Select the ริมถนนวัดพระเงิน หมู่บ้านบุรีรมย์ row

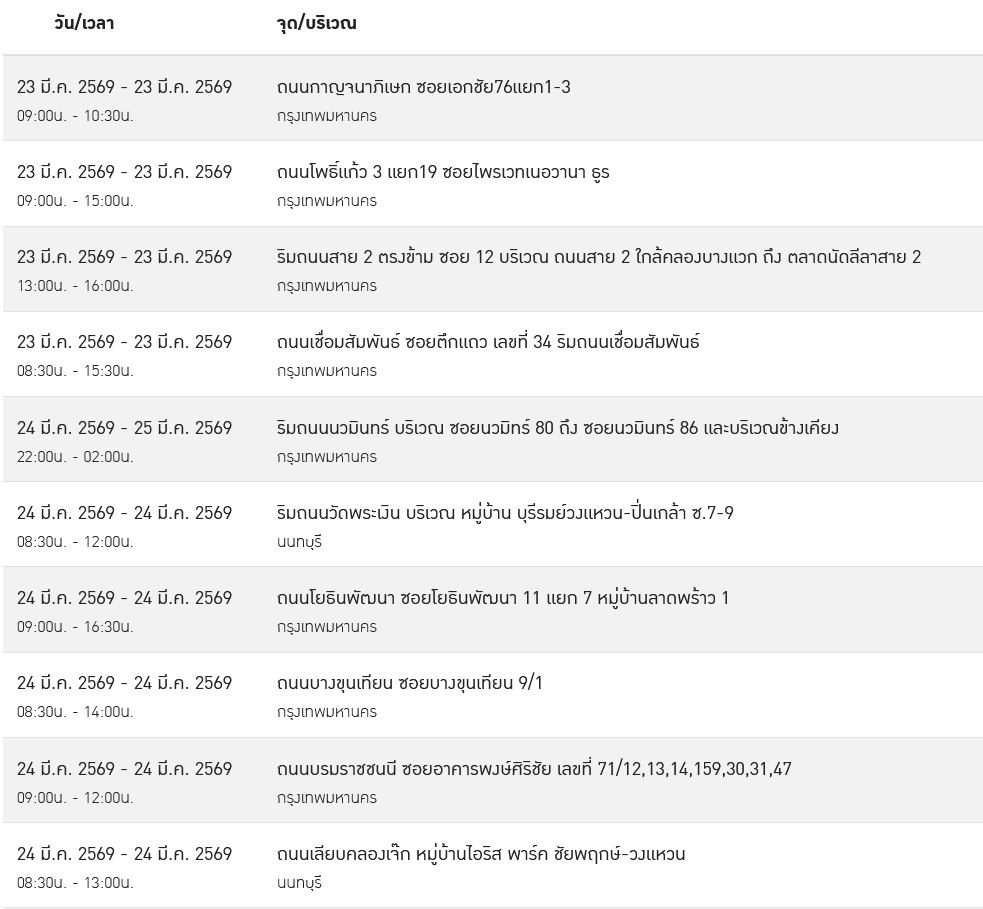[506, 513]
